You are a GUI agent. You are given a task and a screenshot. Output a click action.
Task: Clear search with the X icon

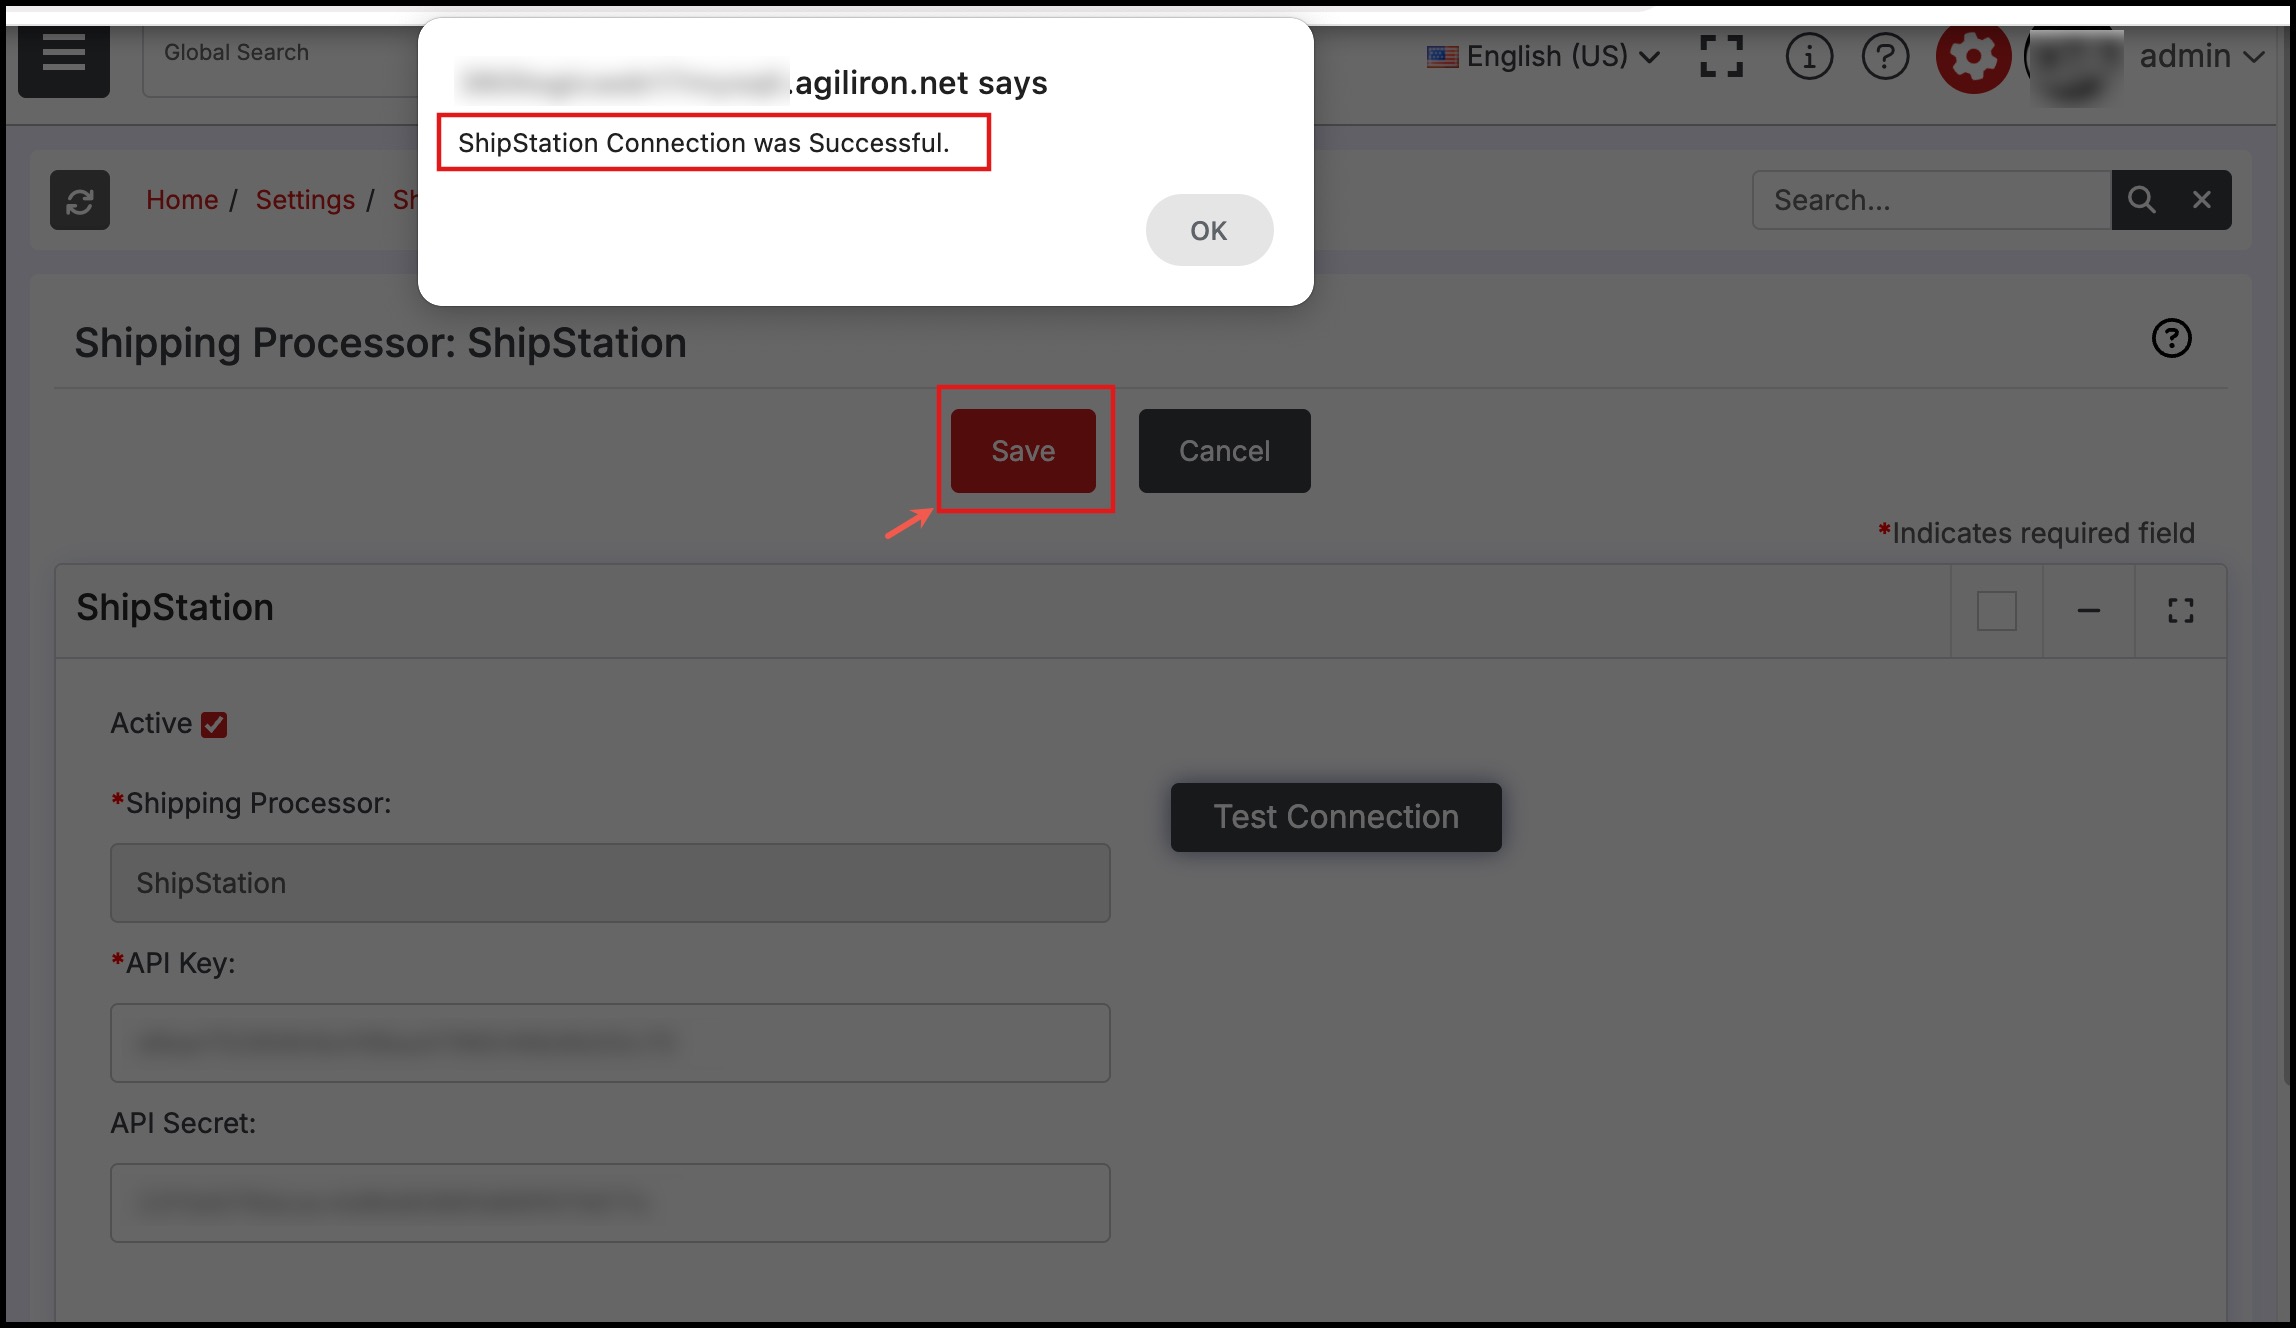[x=2201, y=200]
